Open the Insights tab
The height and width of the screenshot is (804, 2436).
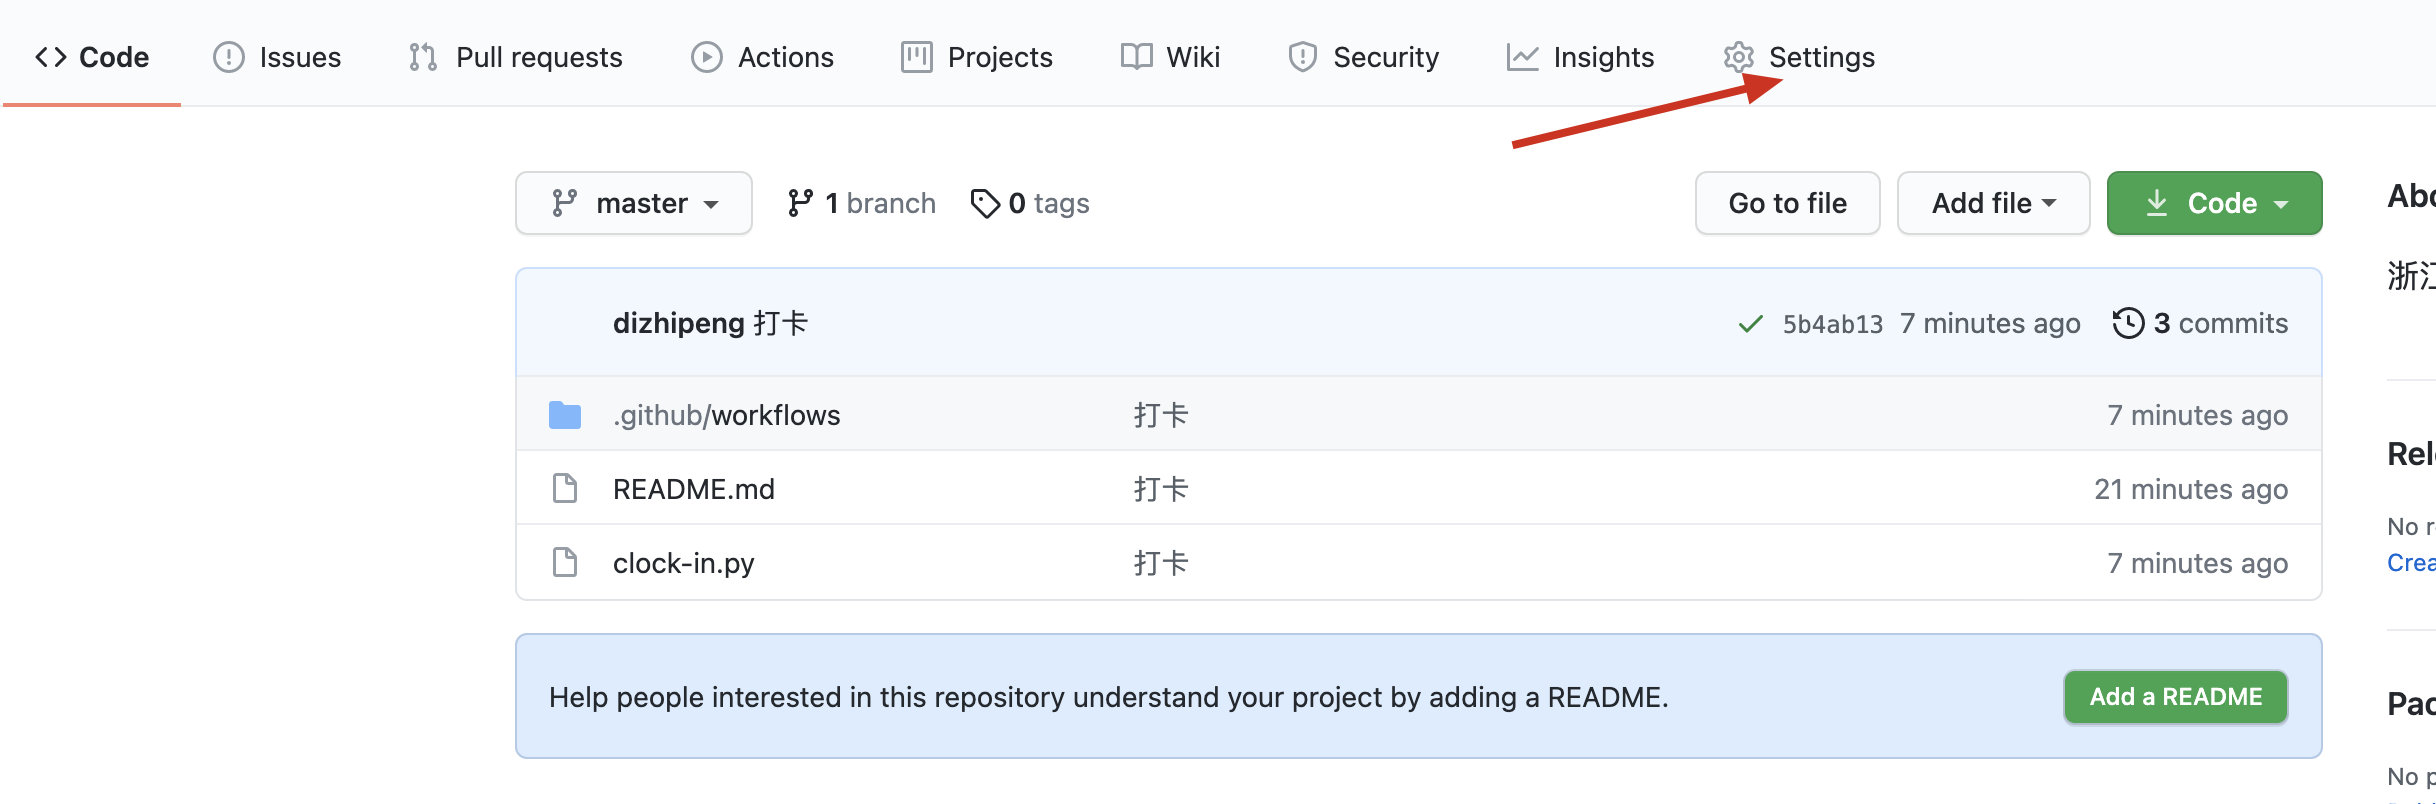[1581, 58]
